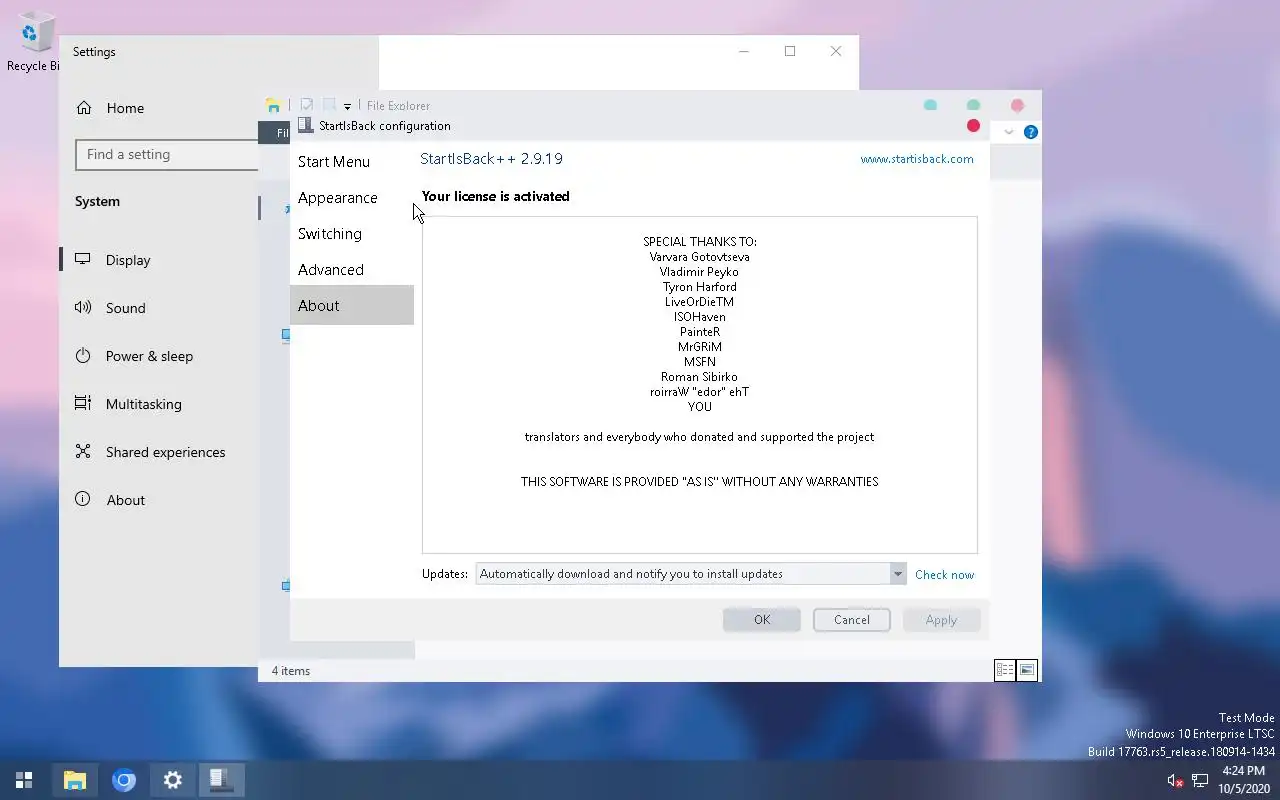Open the Settings gear on the taskbar
The image size is (1280, 800).
coord(173,780)
